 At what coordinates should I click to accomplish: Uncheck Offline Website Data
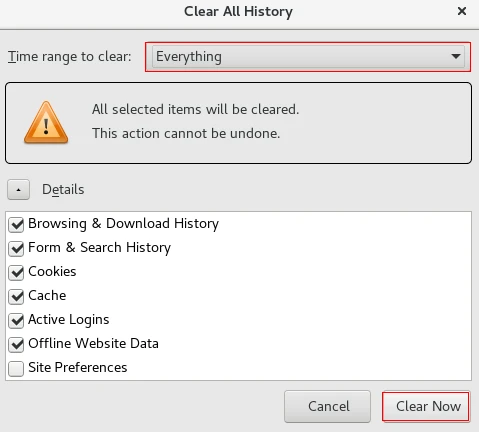pyautogui.click(x=16, y=345)
